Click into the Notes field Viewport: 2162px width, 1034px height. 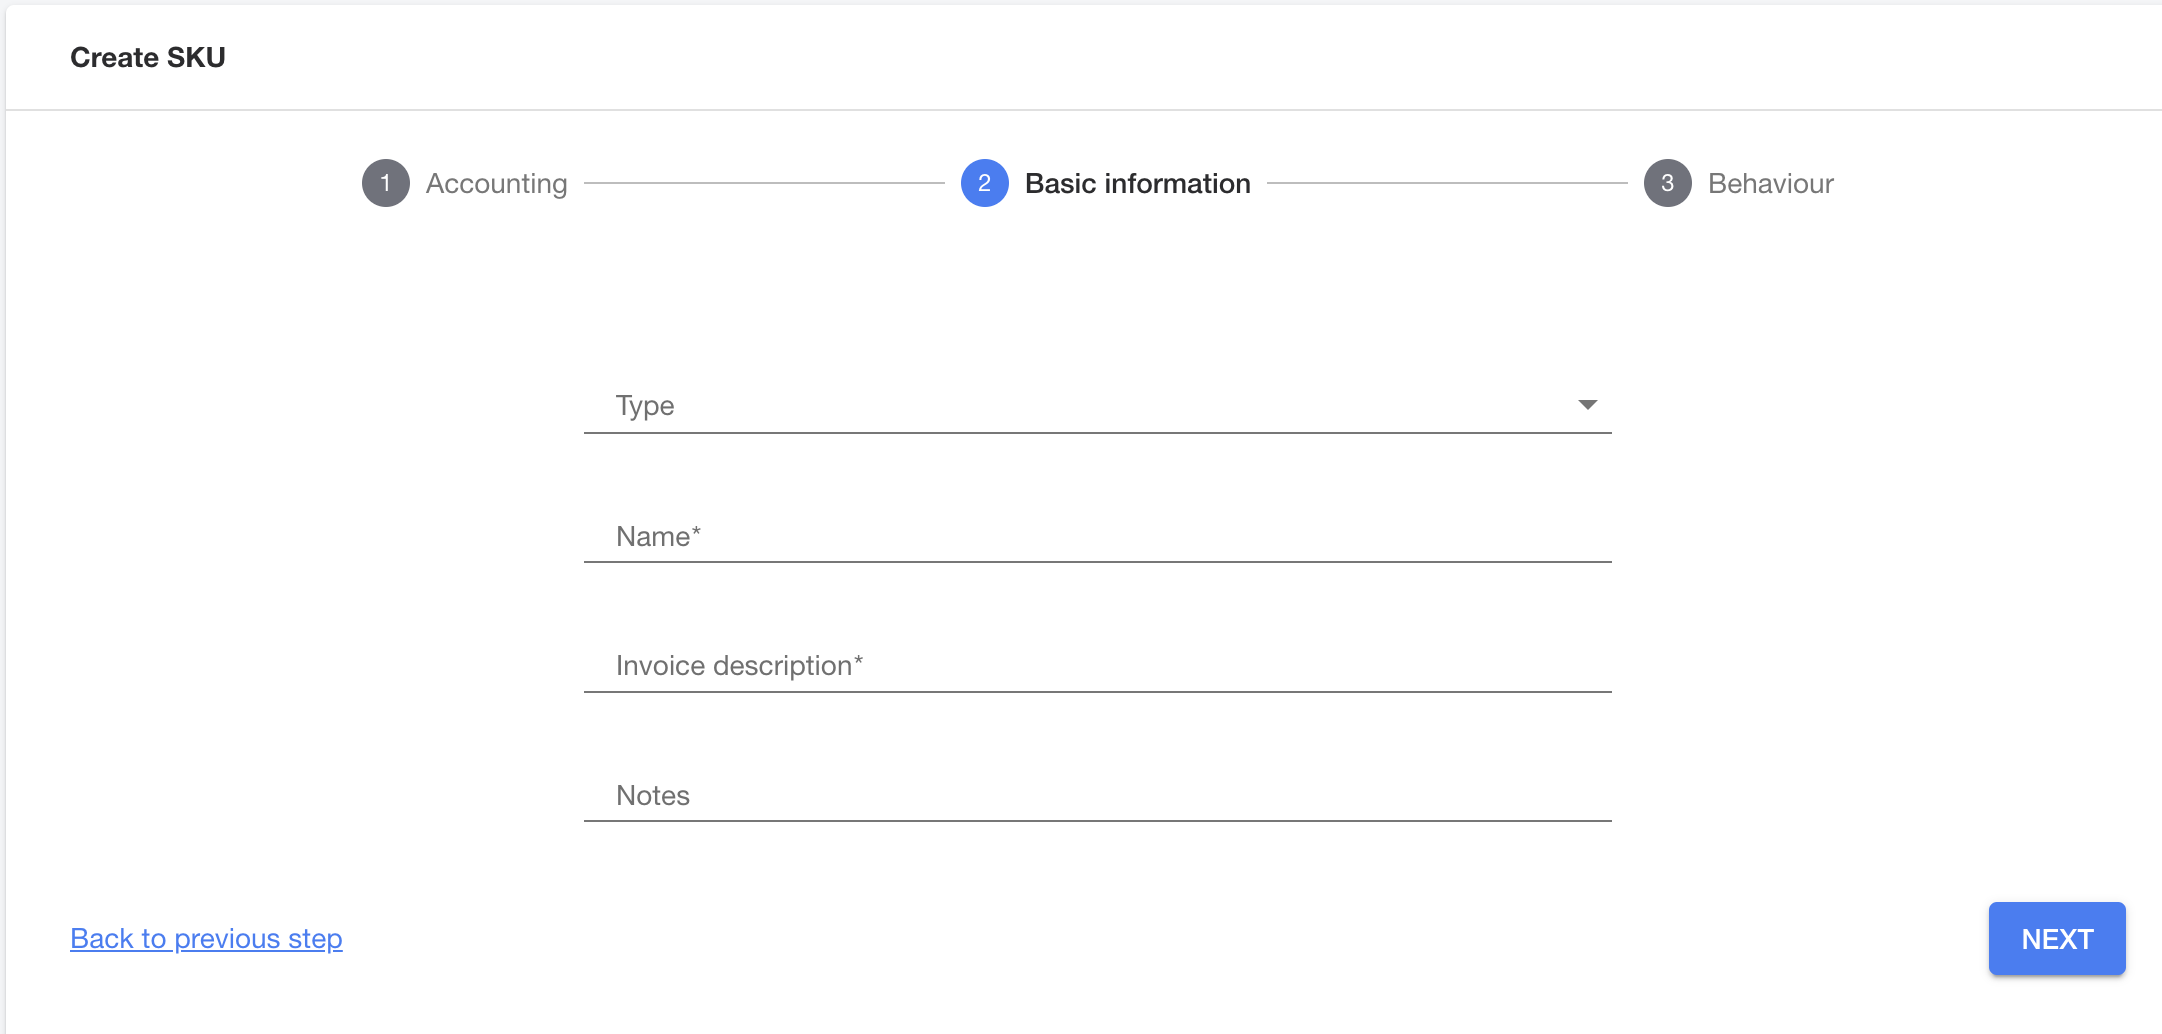click(x=1097, y=795)
